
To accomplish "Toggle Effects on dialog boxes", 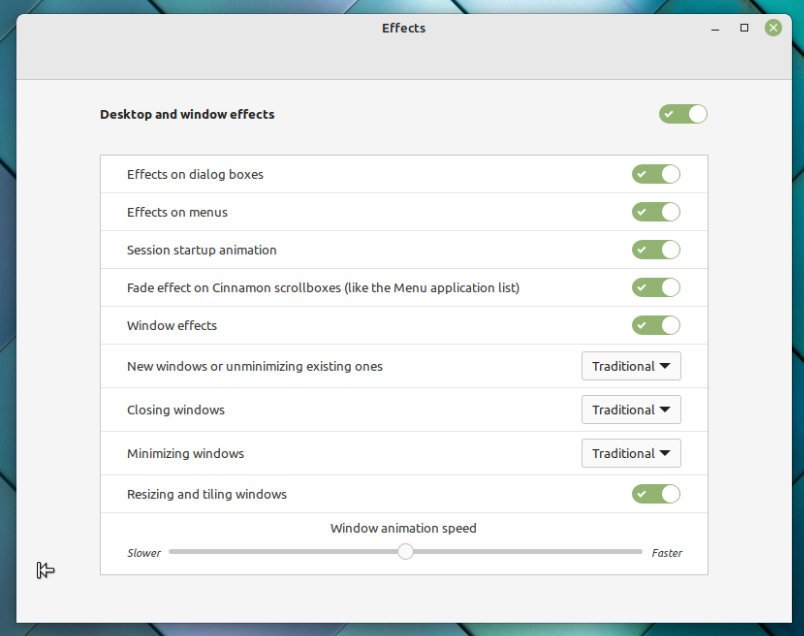I will pos(656,174).
